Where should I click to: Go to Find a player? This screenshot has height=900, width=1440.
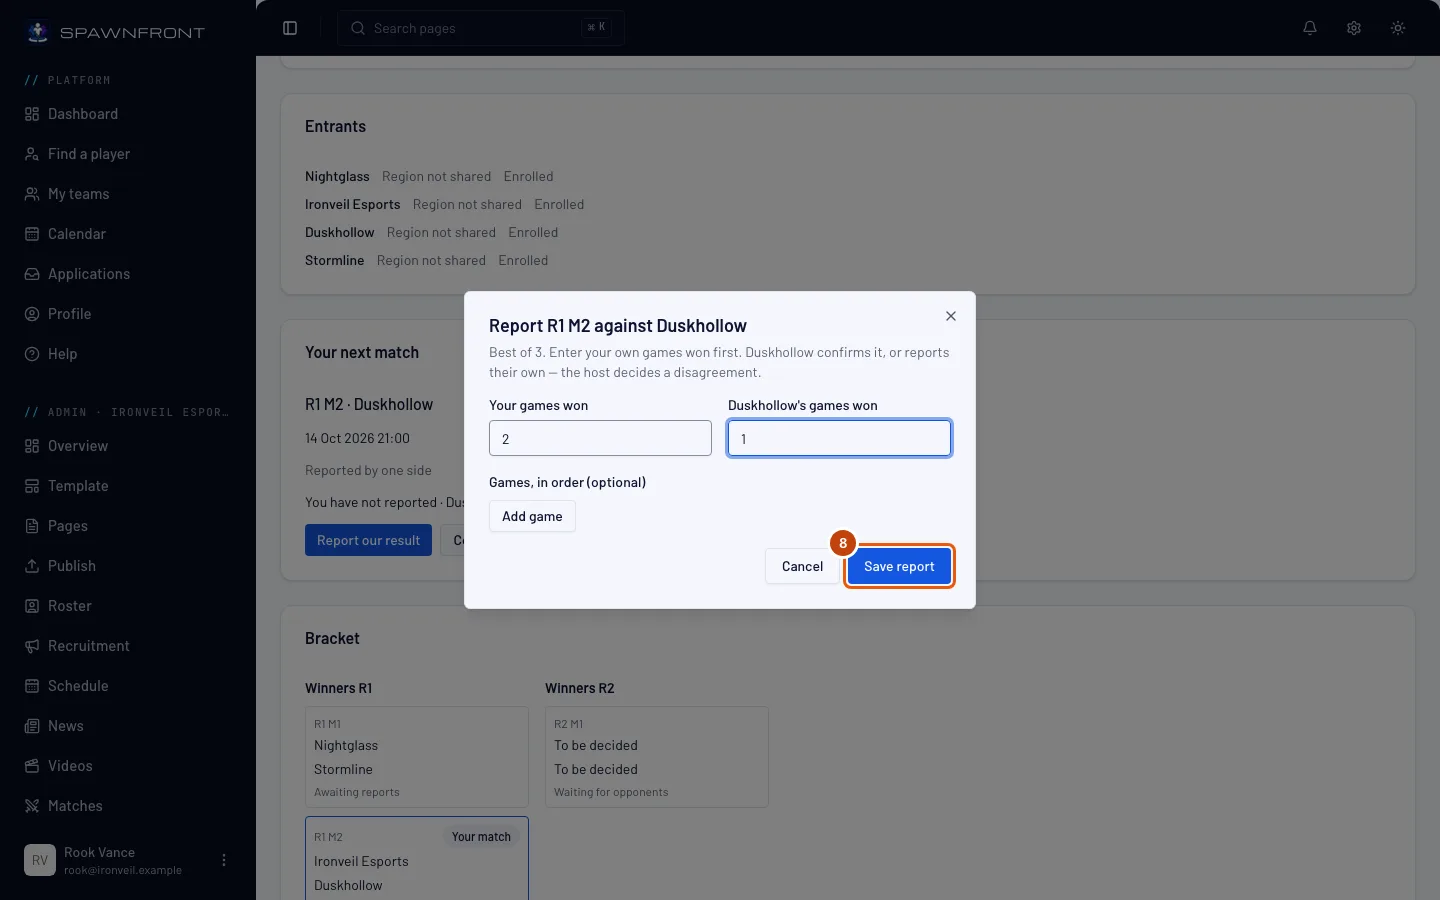pyautogui.click(x=128, y=154)
